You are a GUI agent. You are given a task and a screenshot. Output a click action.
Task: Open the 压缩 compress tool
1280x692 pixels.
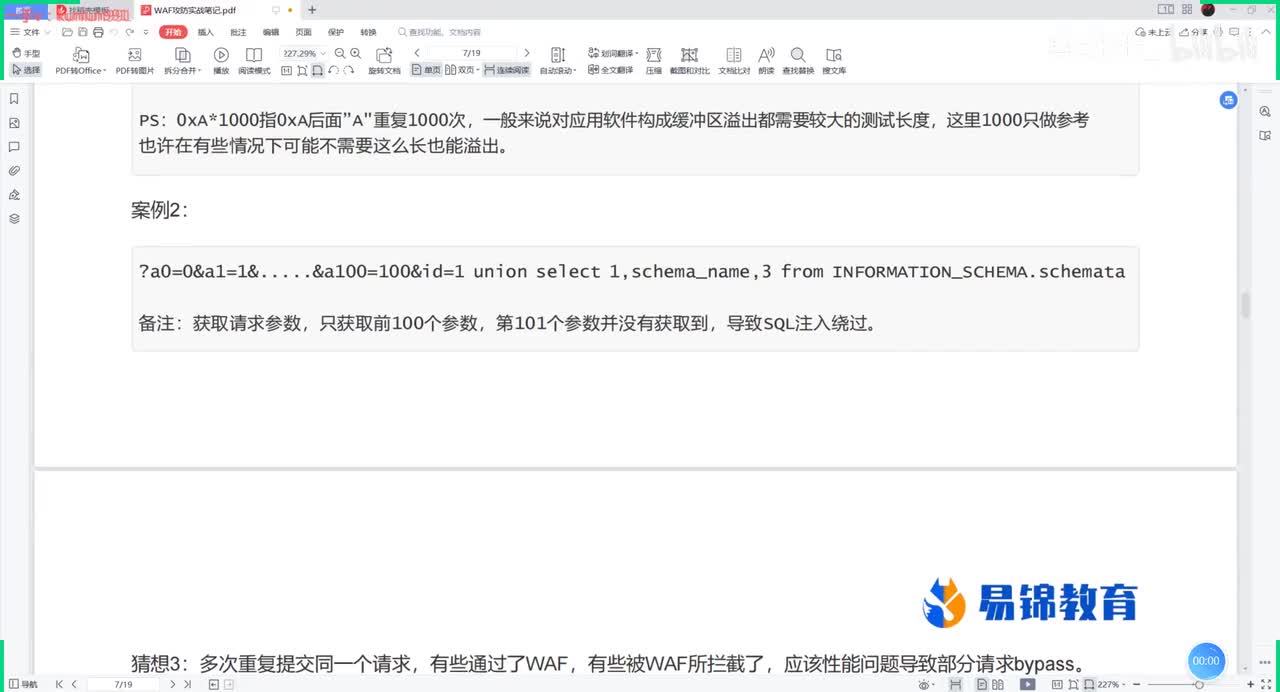coord(654,61)
